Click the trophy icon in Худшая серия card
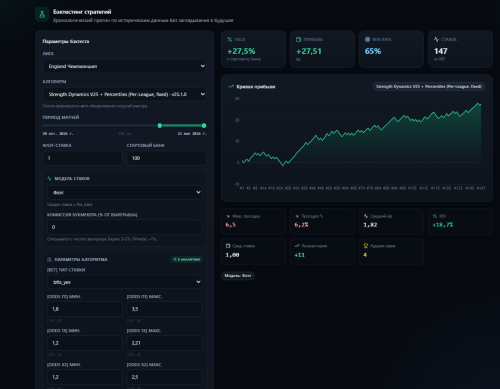500x389 pixels. tap(366, 246)
